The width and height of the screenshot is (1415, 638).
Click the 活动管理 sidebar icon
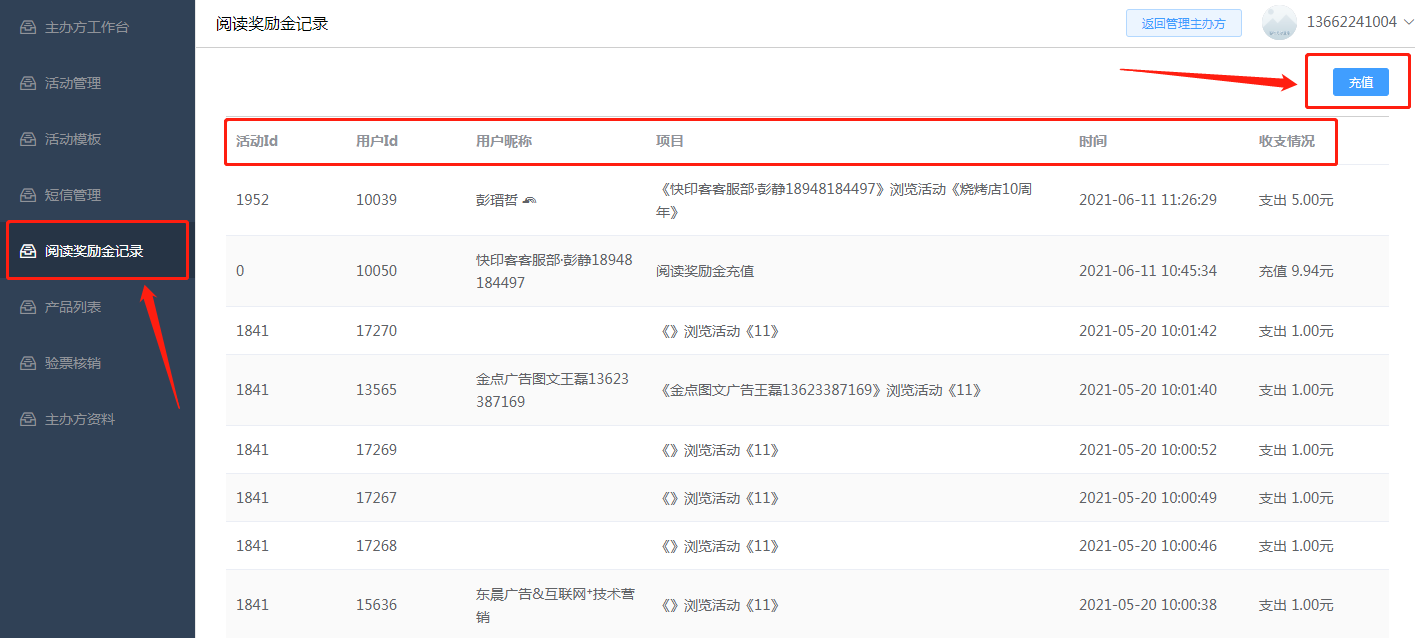click(28, 83)
